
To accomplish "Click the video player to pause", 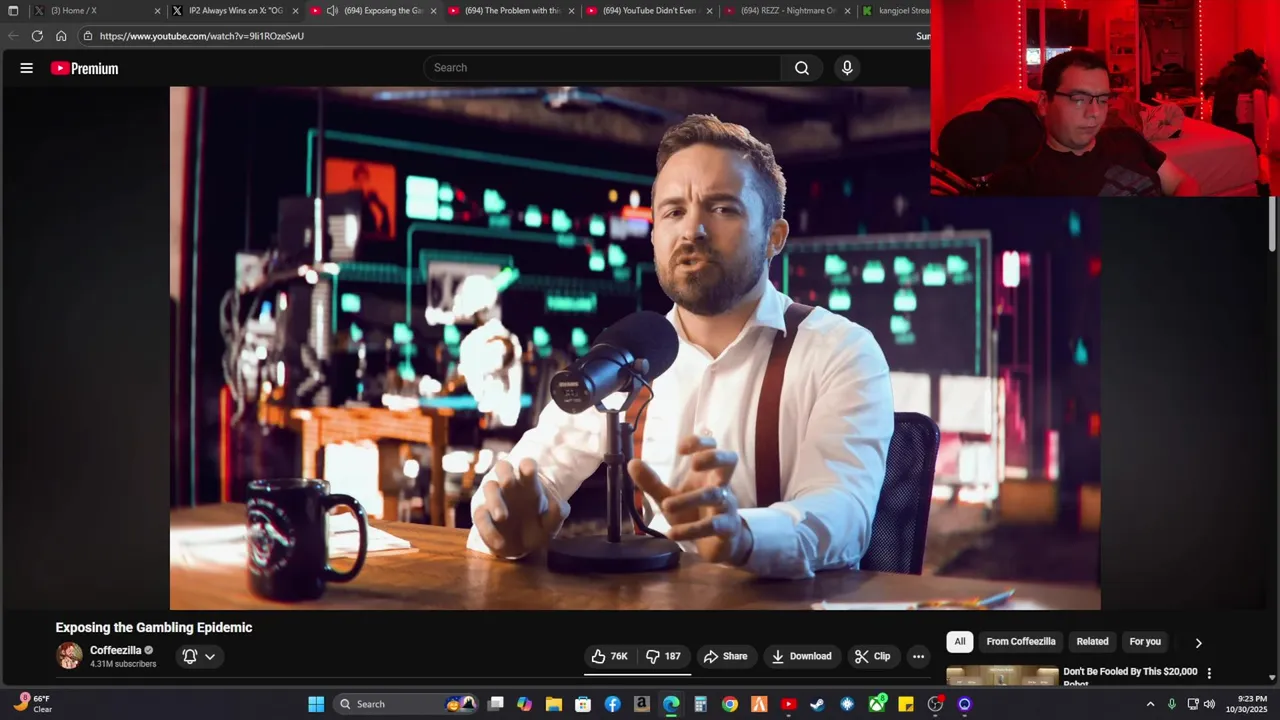I will click(635, 348).
